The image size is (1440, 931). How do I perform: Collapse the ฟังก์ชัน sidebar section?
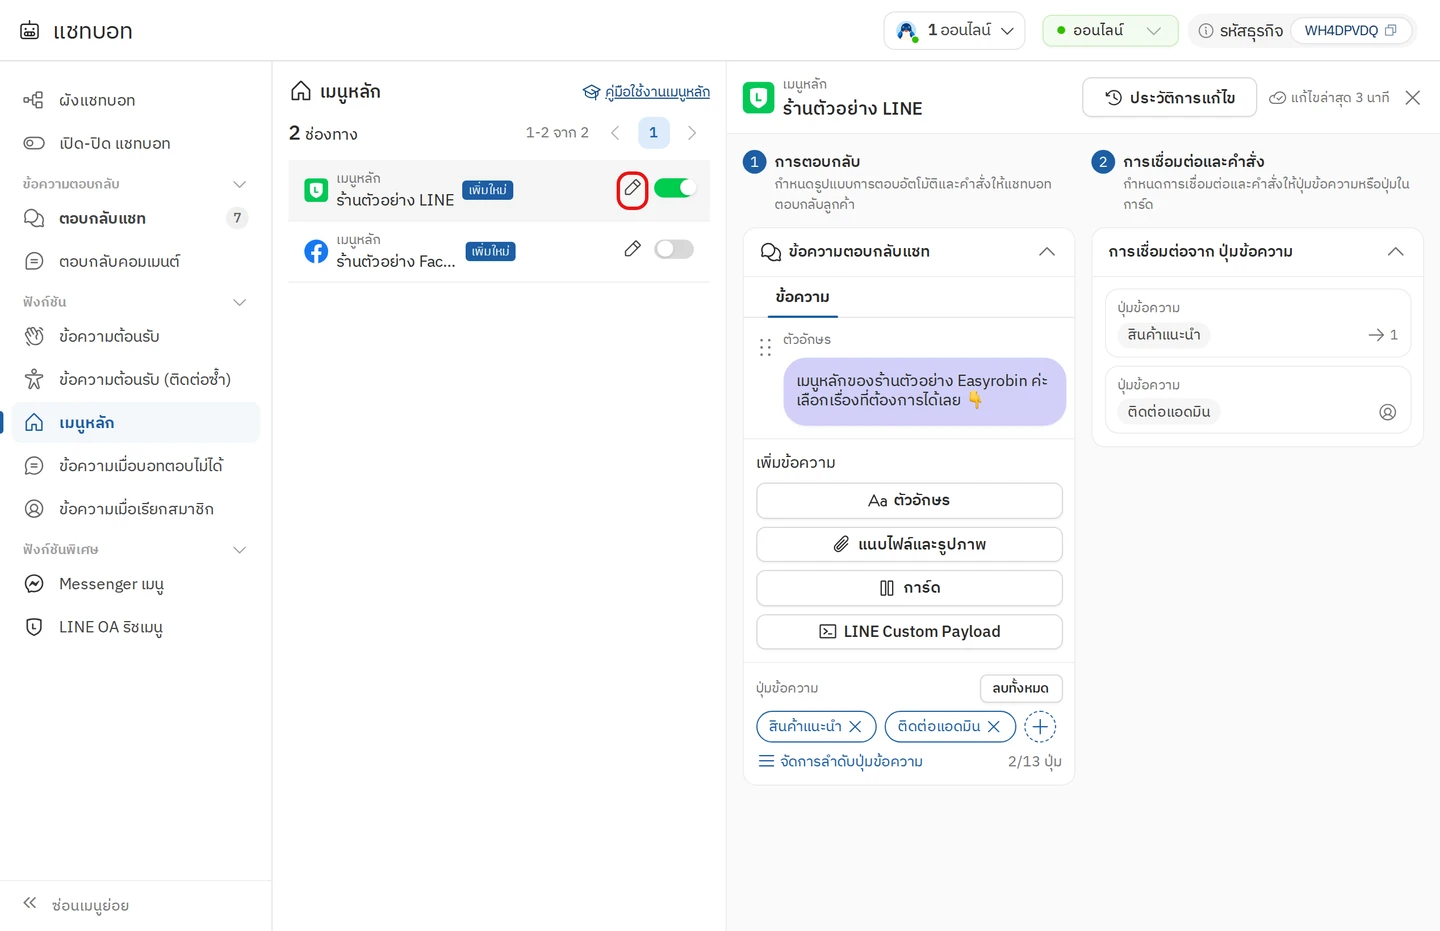click(239, 302)
